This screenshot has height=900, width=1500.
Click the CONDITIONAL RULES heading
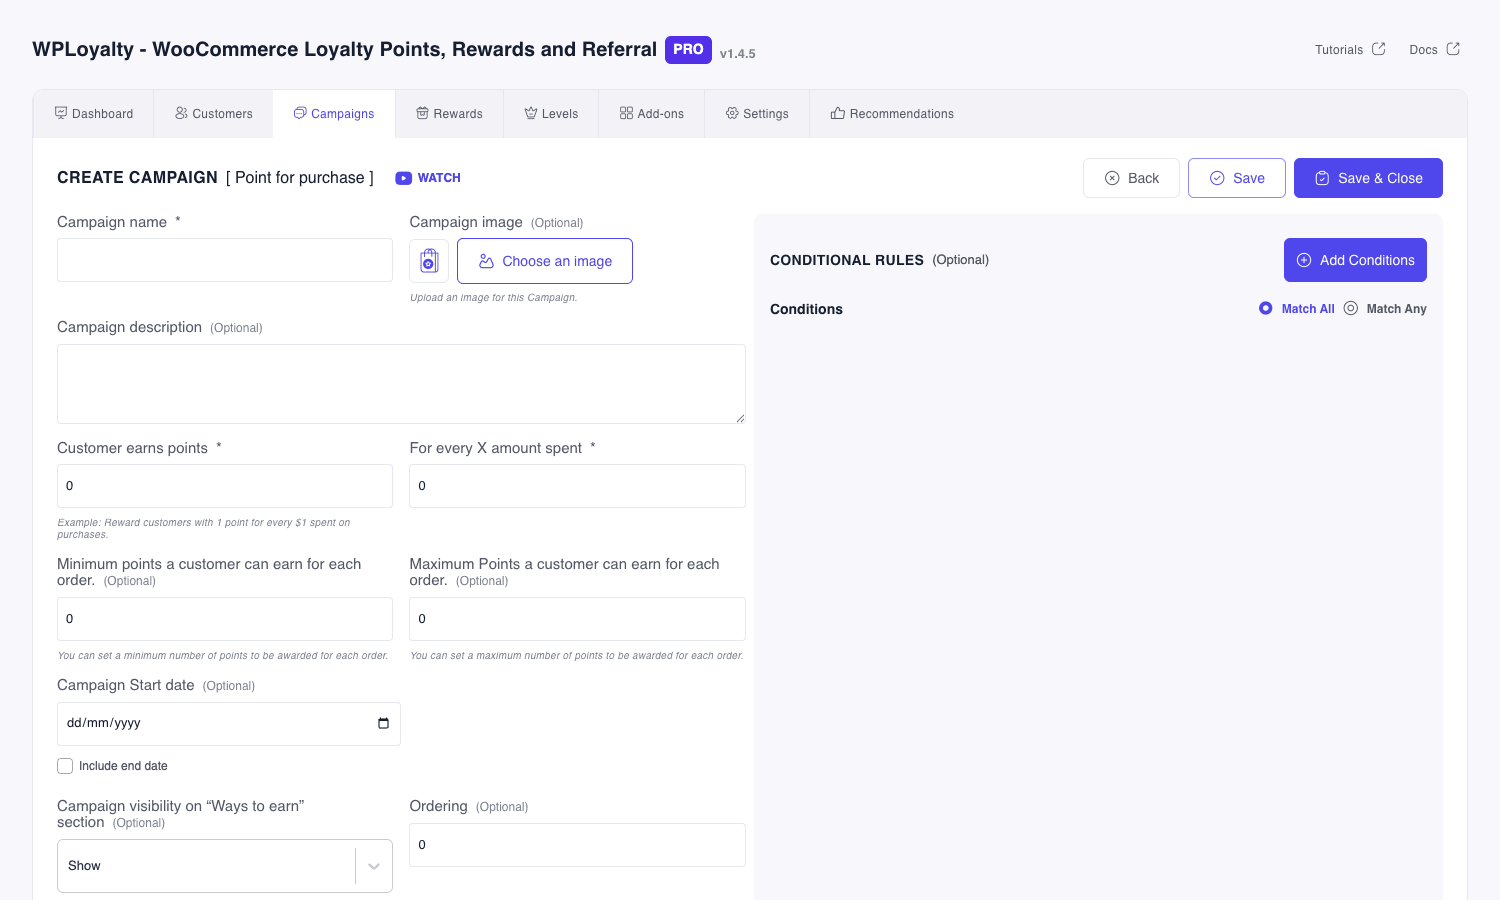pyautogui.click(x=847, y=260)
